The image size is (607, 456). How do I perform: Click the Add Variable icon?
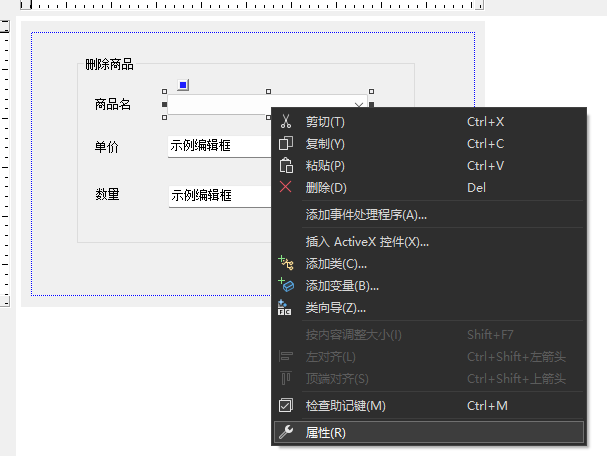[286, 285]
